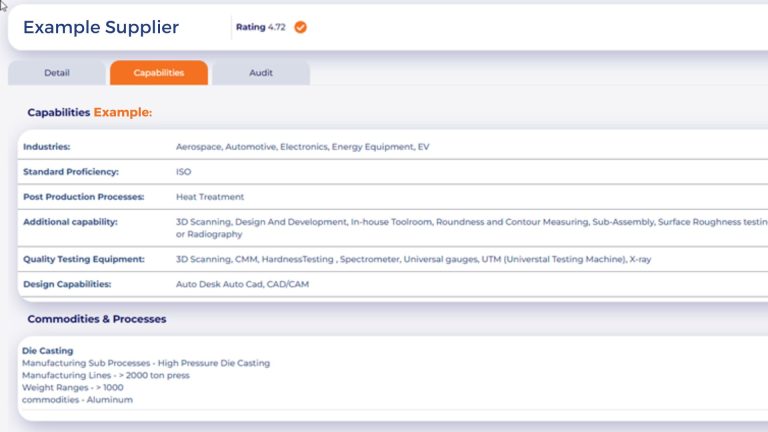The image size is (768, 432).
Task: Click the Capabilities Example heading
Action: [90, 112]
